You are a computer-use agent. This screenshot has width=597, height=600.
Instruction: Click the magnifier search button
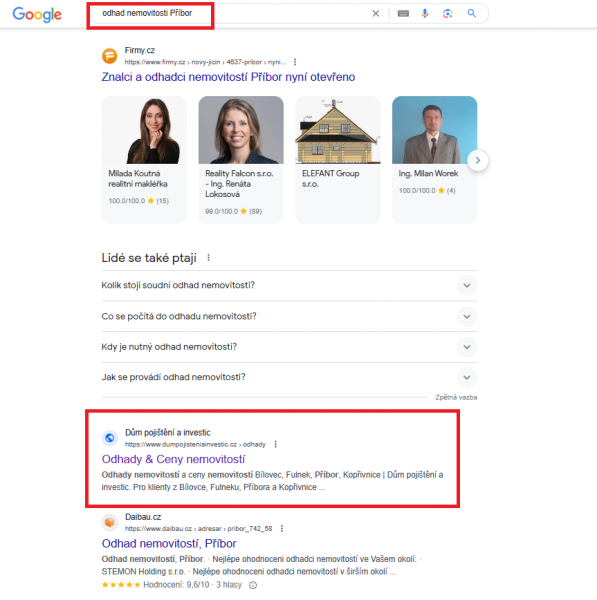pyautogui.click(x=471, y=13)
